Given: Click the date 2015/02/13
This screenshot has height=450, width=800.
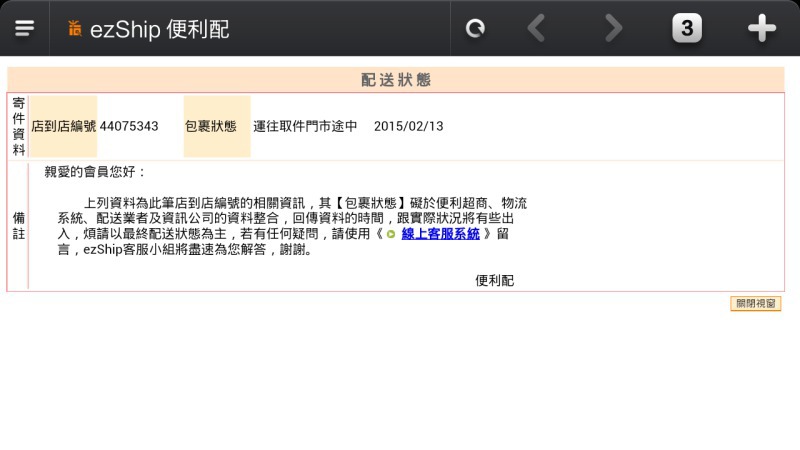Looking at the screenshot, I should [409, 126].
